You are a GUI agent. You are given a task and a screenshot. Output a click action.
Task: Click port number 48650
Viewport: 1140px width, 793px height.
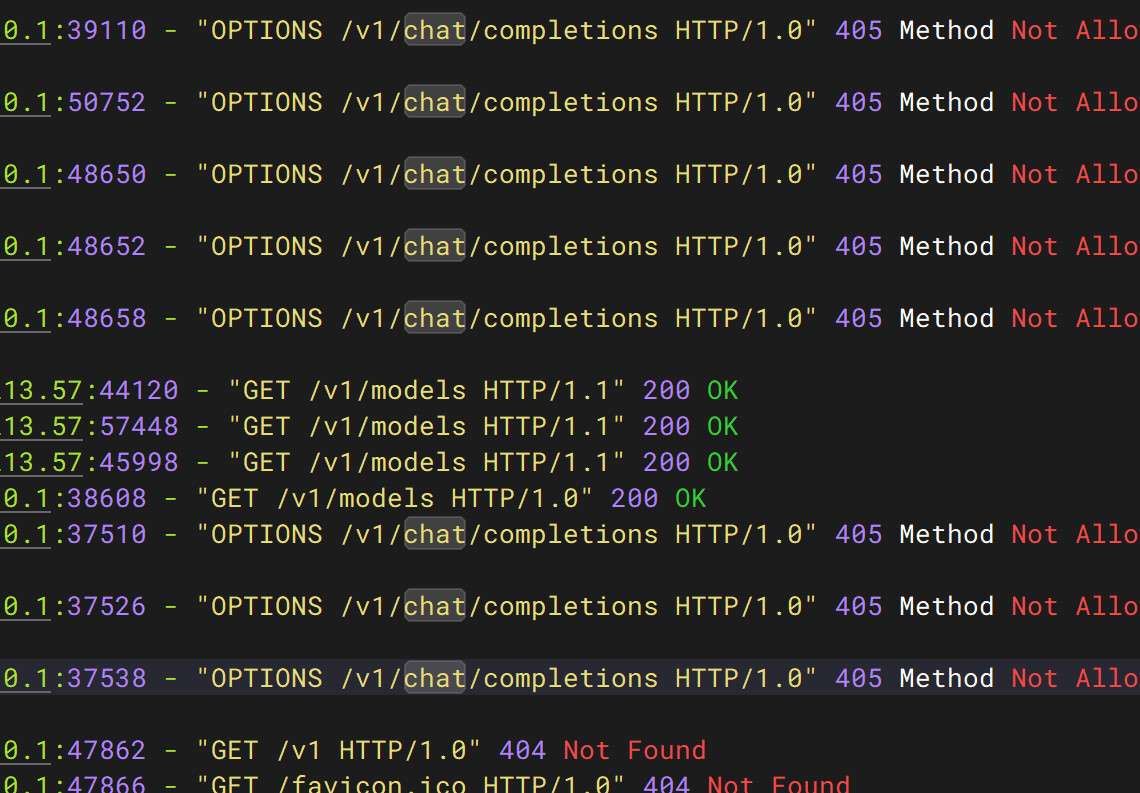pyautogui.click(x=106, y=175)
